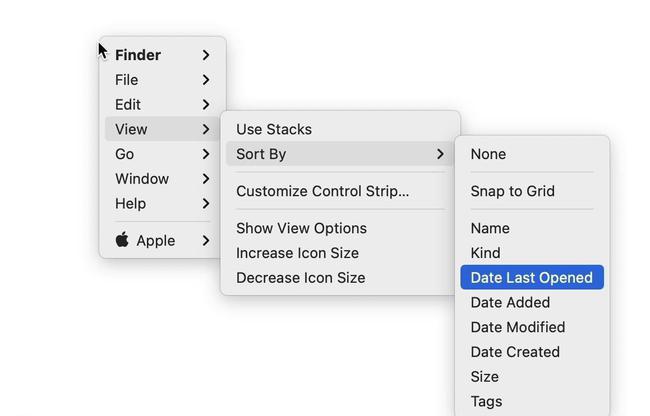Sort by Name
This screenshot has height=416, width=650.
[490, 228]
